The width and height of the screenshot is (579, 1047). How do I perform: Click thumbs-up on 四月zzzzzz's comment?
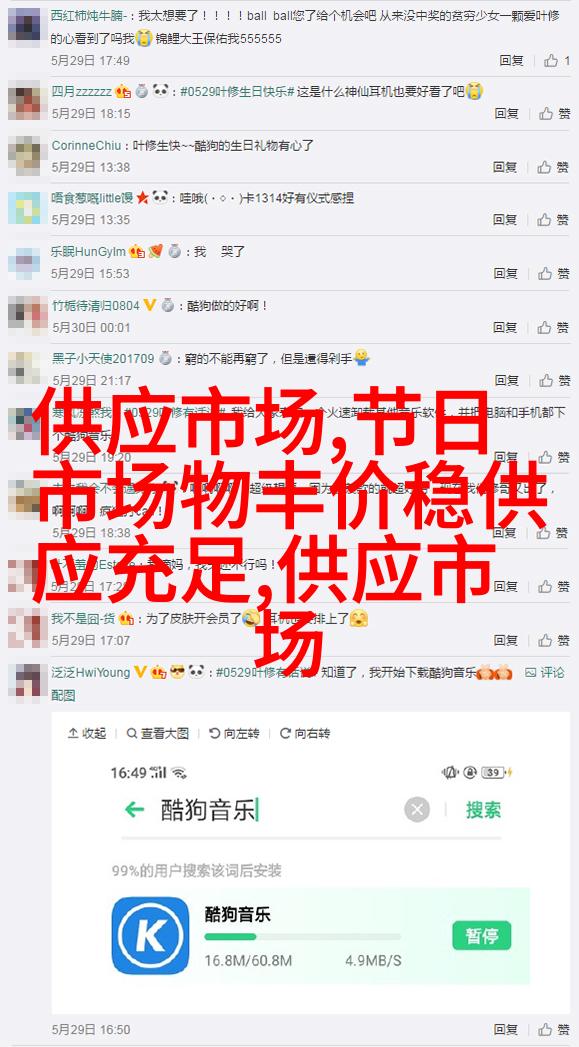(556, 114)
